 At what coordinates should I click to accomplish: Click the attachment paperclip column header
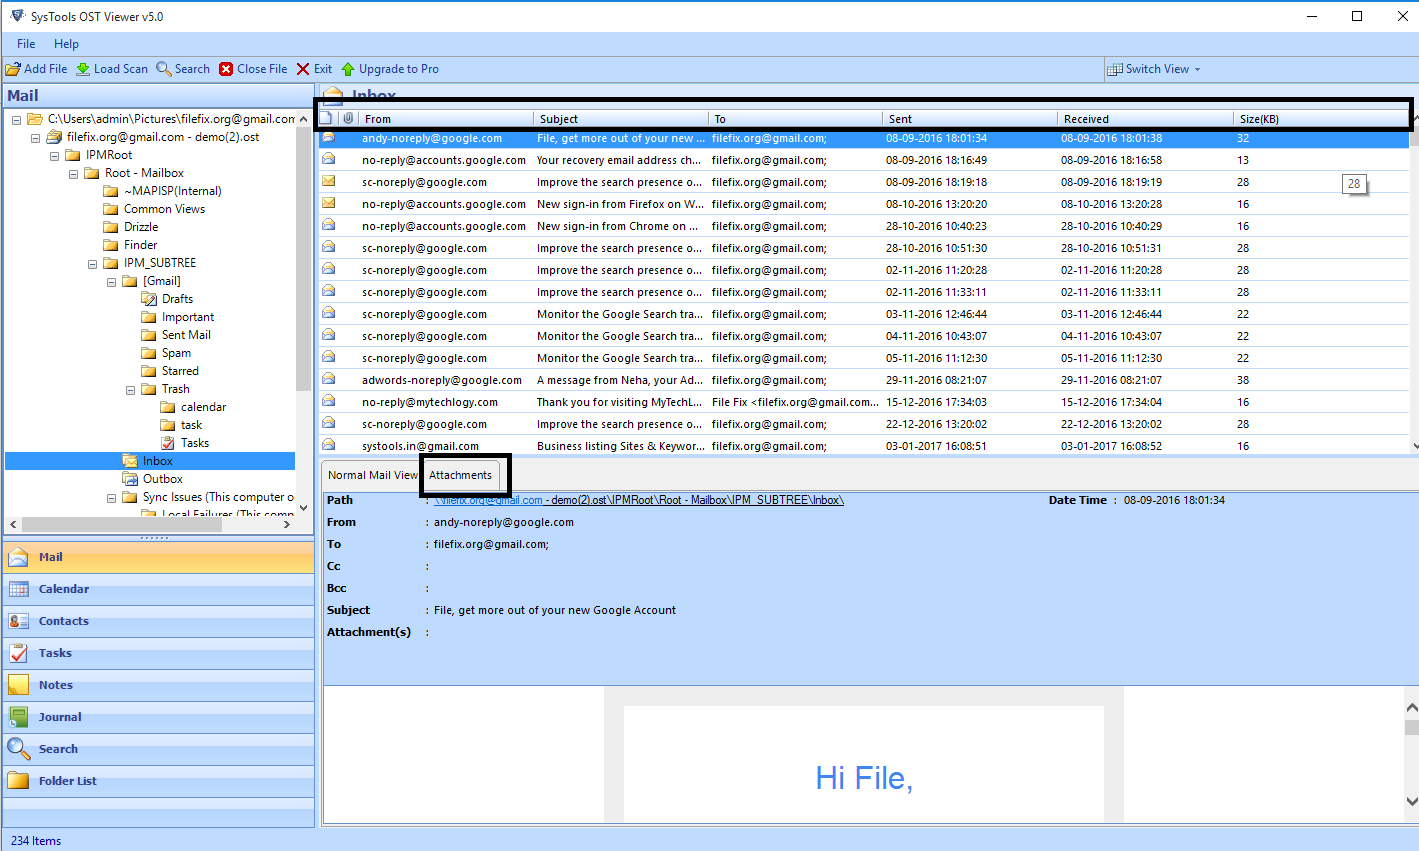(x=347, y=118)
